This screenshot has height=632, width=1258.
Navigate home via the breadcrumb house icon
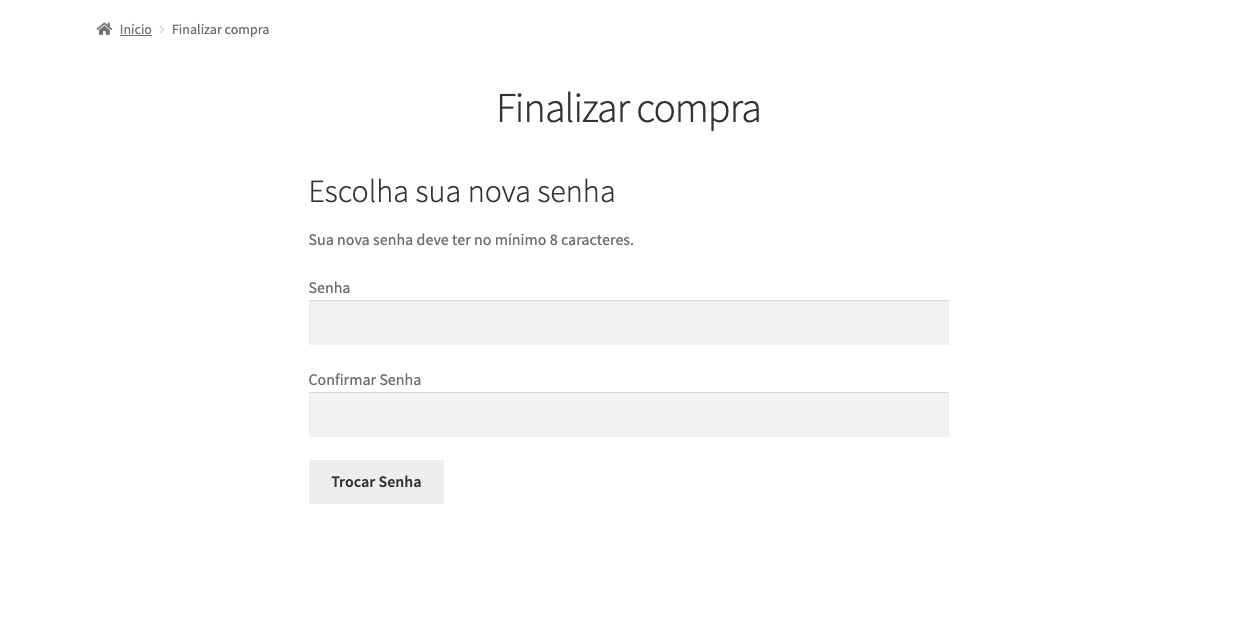(x=103, y=28)
